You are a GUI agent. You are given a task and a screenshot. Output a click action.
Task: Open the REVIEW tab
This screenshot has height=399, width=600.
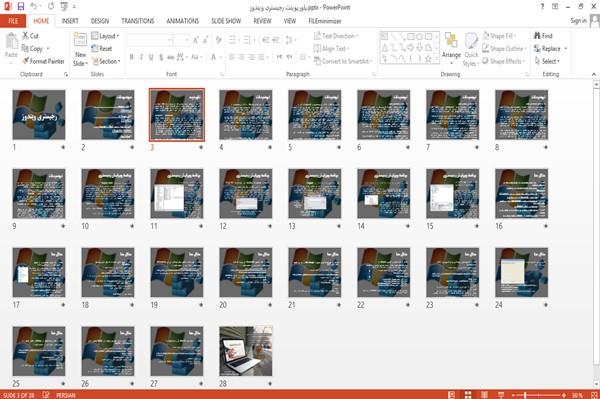pos(262,21)
